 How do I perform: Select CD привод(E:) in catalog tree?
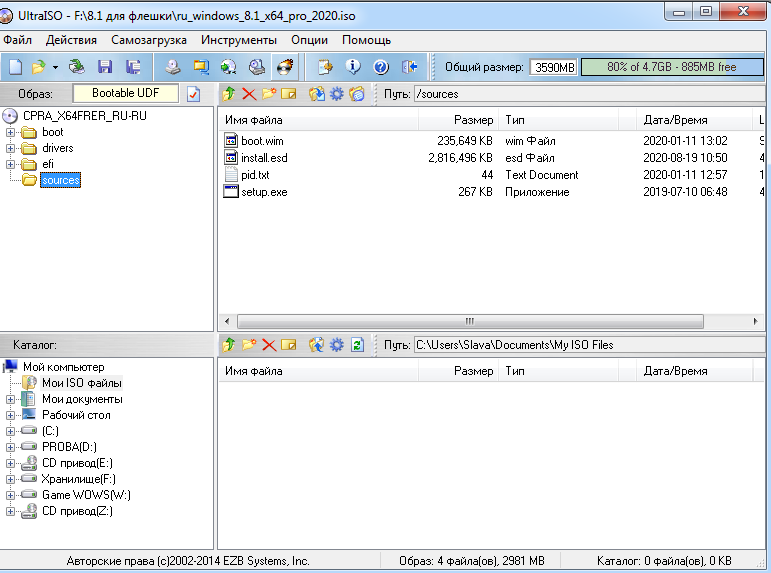click(x=77, y=463)
